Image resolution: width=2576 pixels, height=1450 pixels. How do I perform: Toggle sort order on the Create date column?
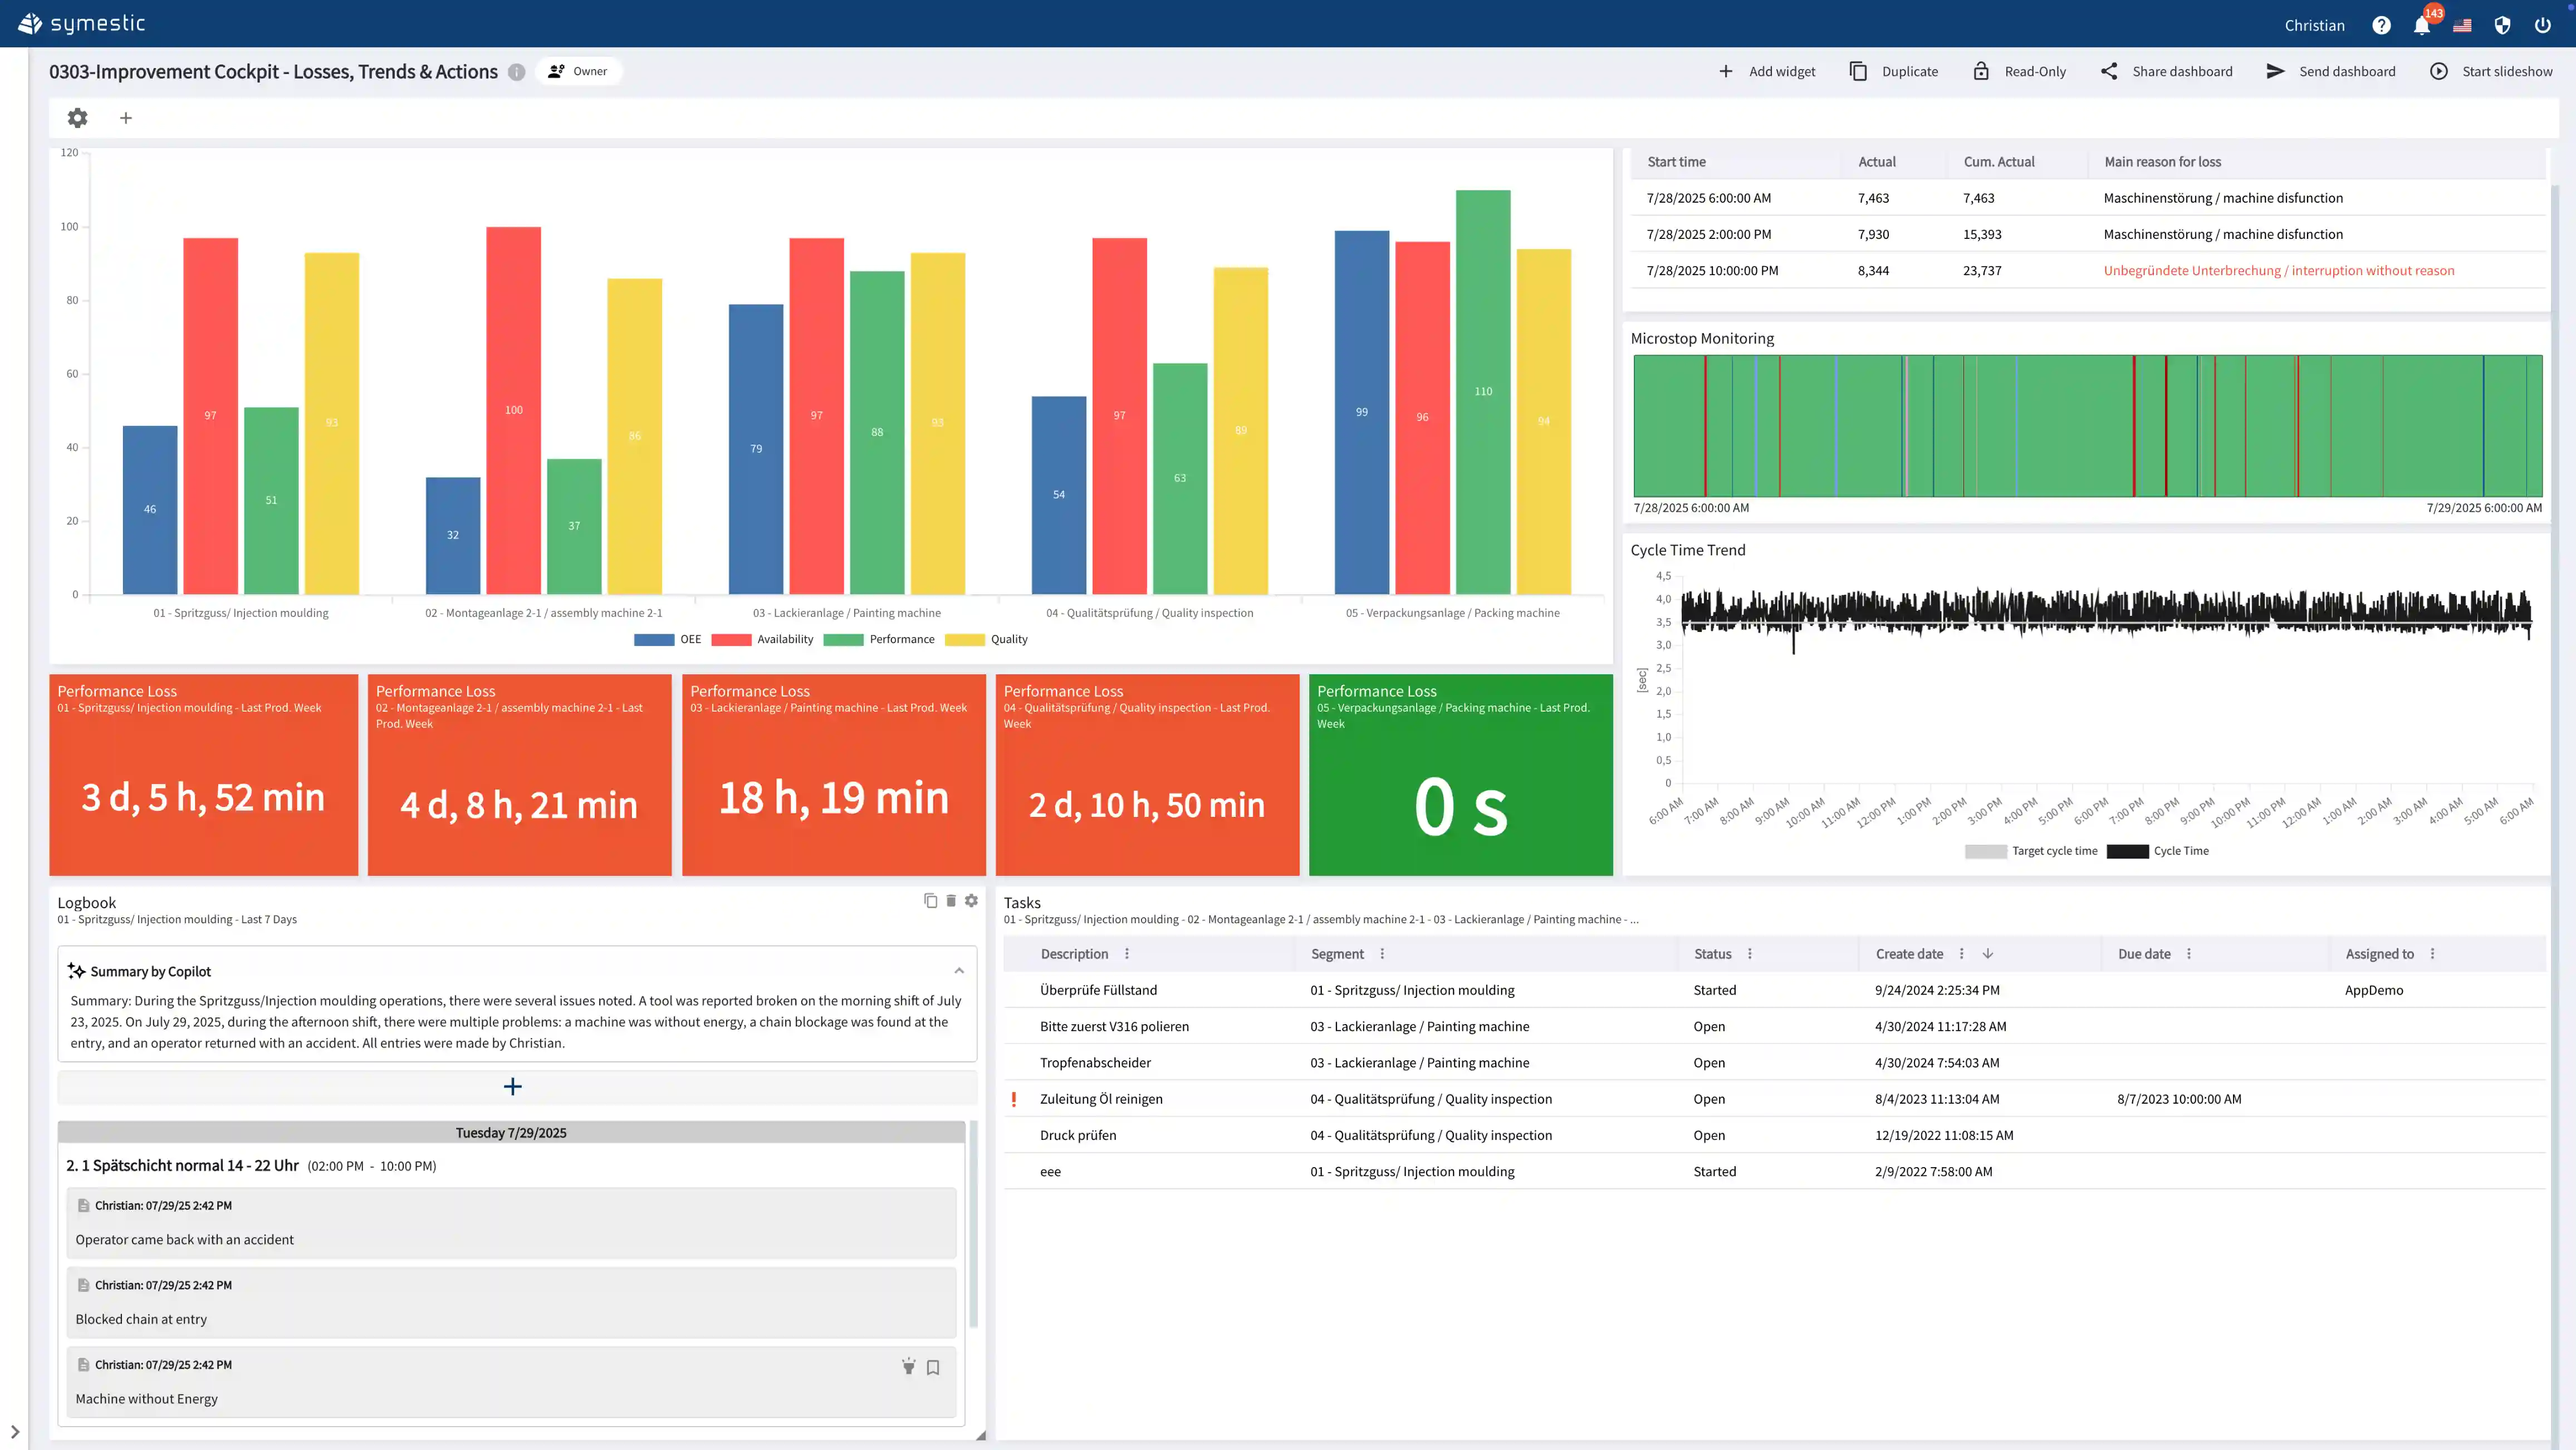click(x=1989, y=953)
